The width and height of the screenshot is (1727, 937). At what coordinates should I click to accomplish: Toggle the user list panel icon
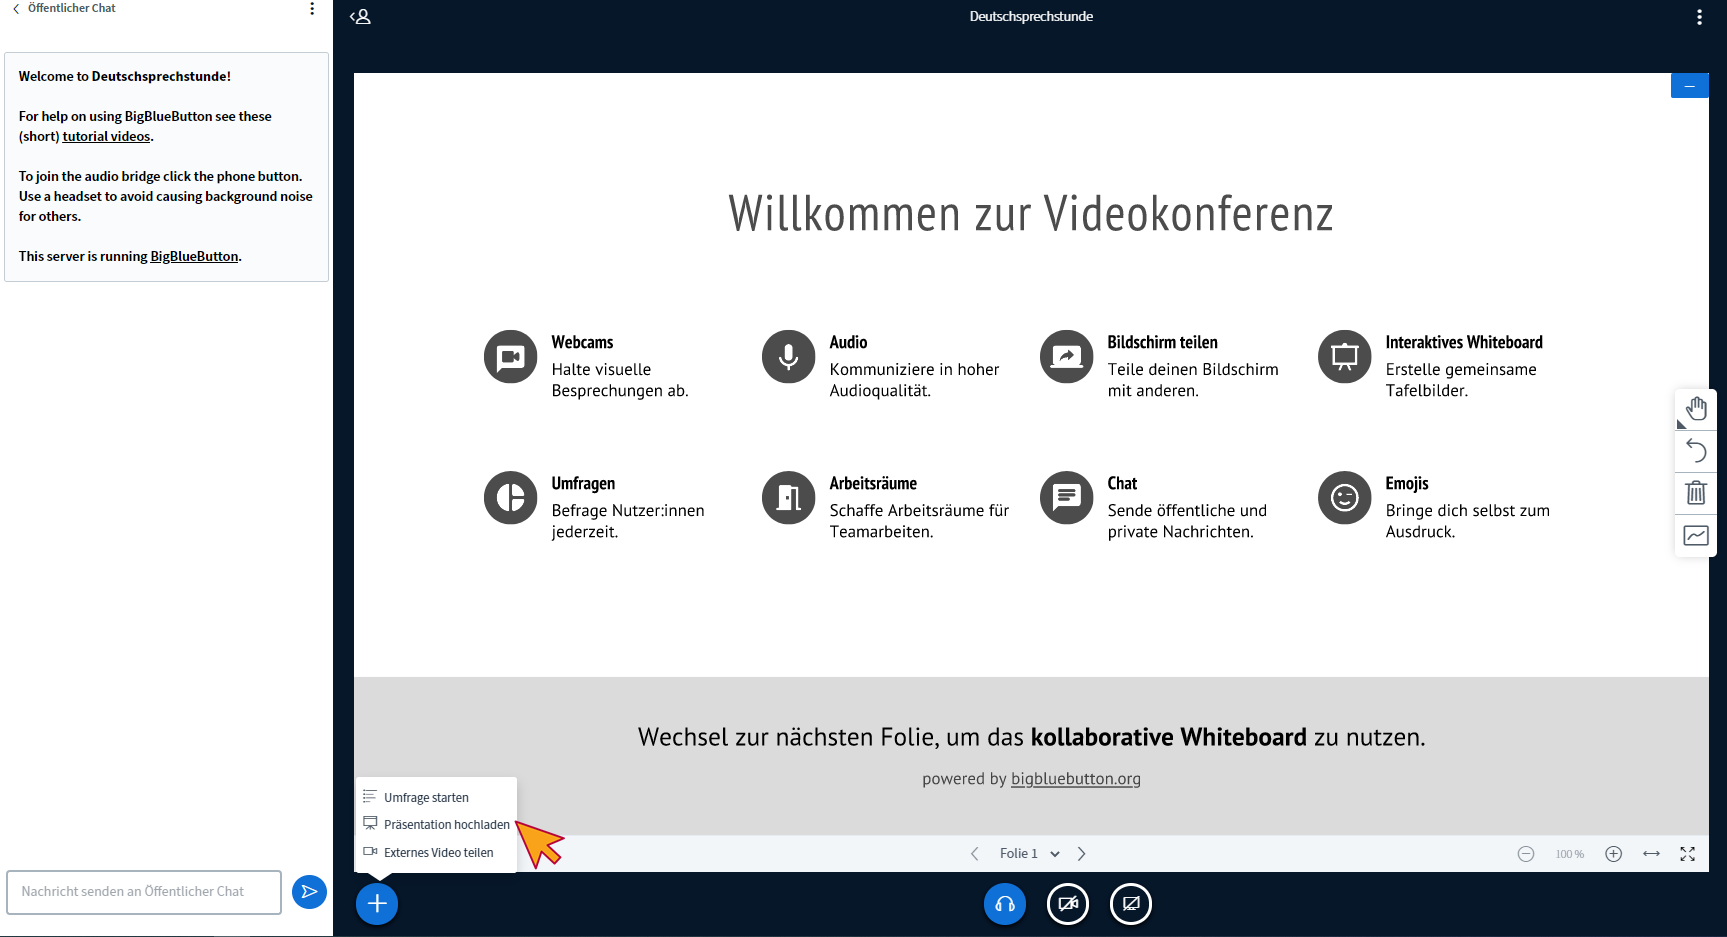(361, 17)
